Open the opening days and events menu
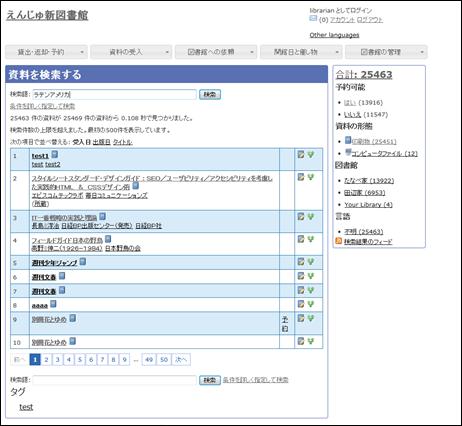 301,52
